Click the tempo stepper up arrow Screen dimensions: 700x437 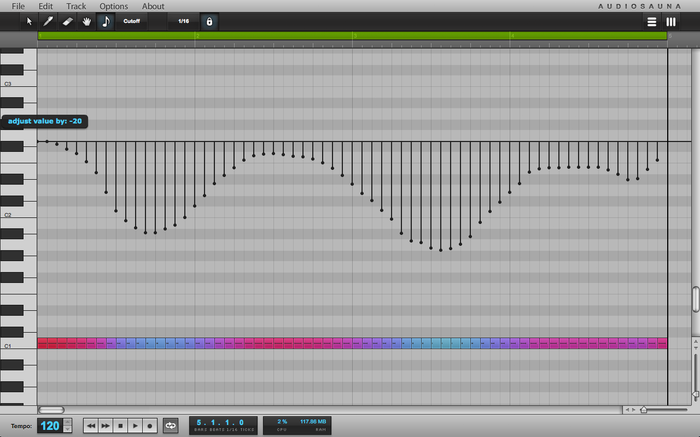66,421
